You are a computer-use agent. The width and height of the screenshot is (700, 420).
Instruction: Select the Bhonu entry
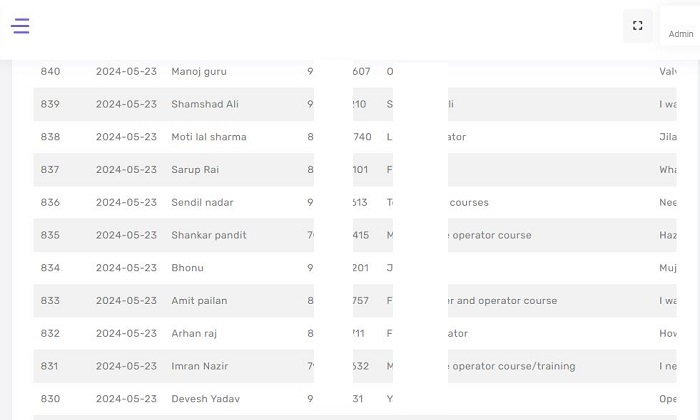[187, 268]
